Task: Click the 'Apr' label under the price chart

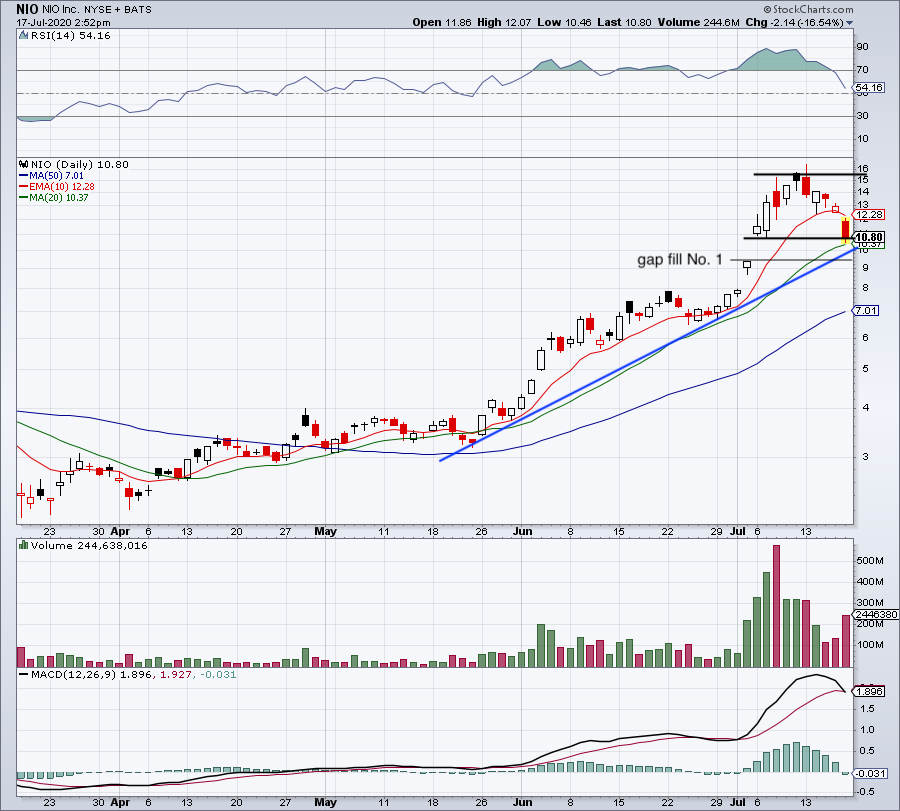Action: [120, 531]
